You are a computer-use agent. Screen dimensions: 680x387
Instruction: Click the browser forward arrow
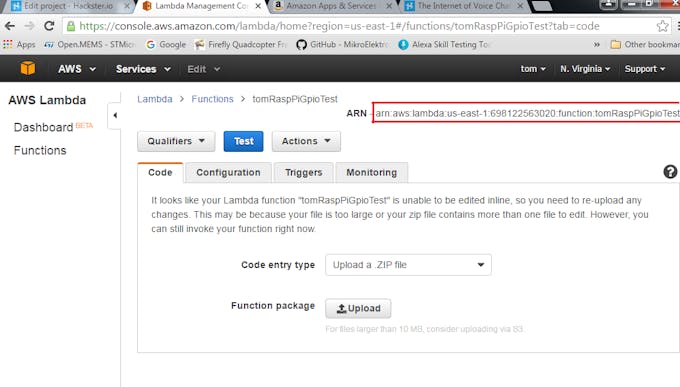pyautogui.click(x=29, y=26)
